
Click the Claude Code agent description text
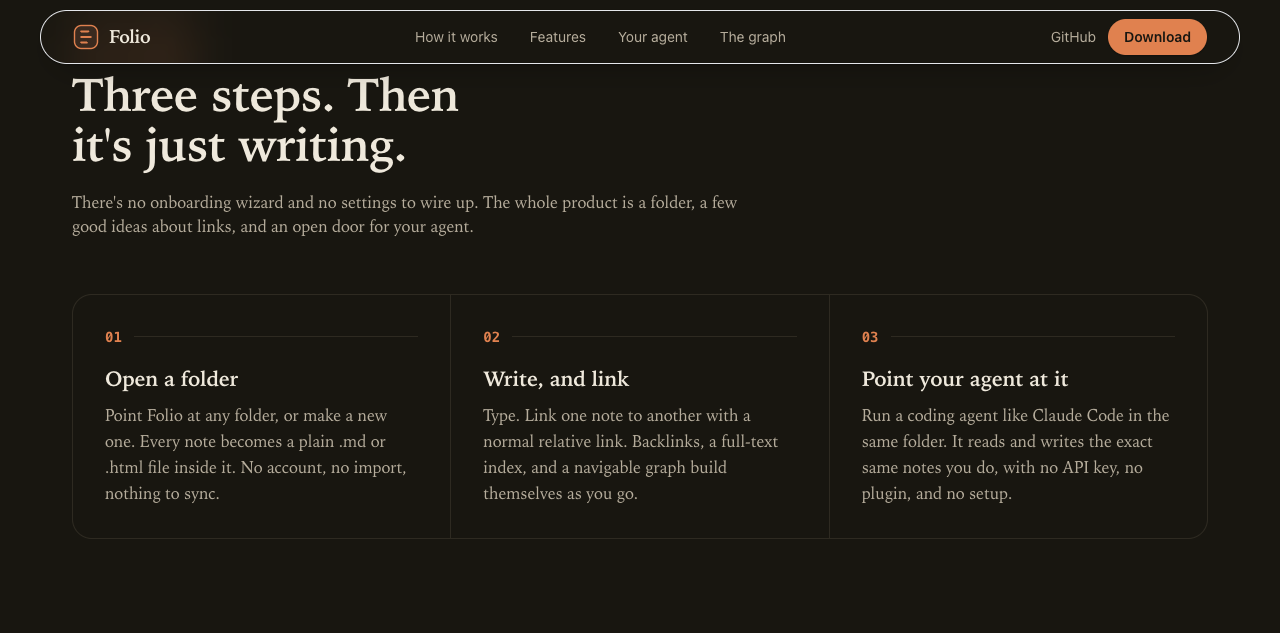click(x=1015, y=454)
